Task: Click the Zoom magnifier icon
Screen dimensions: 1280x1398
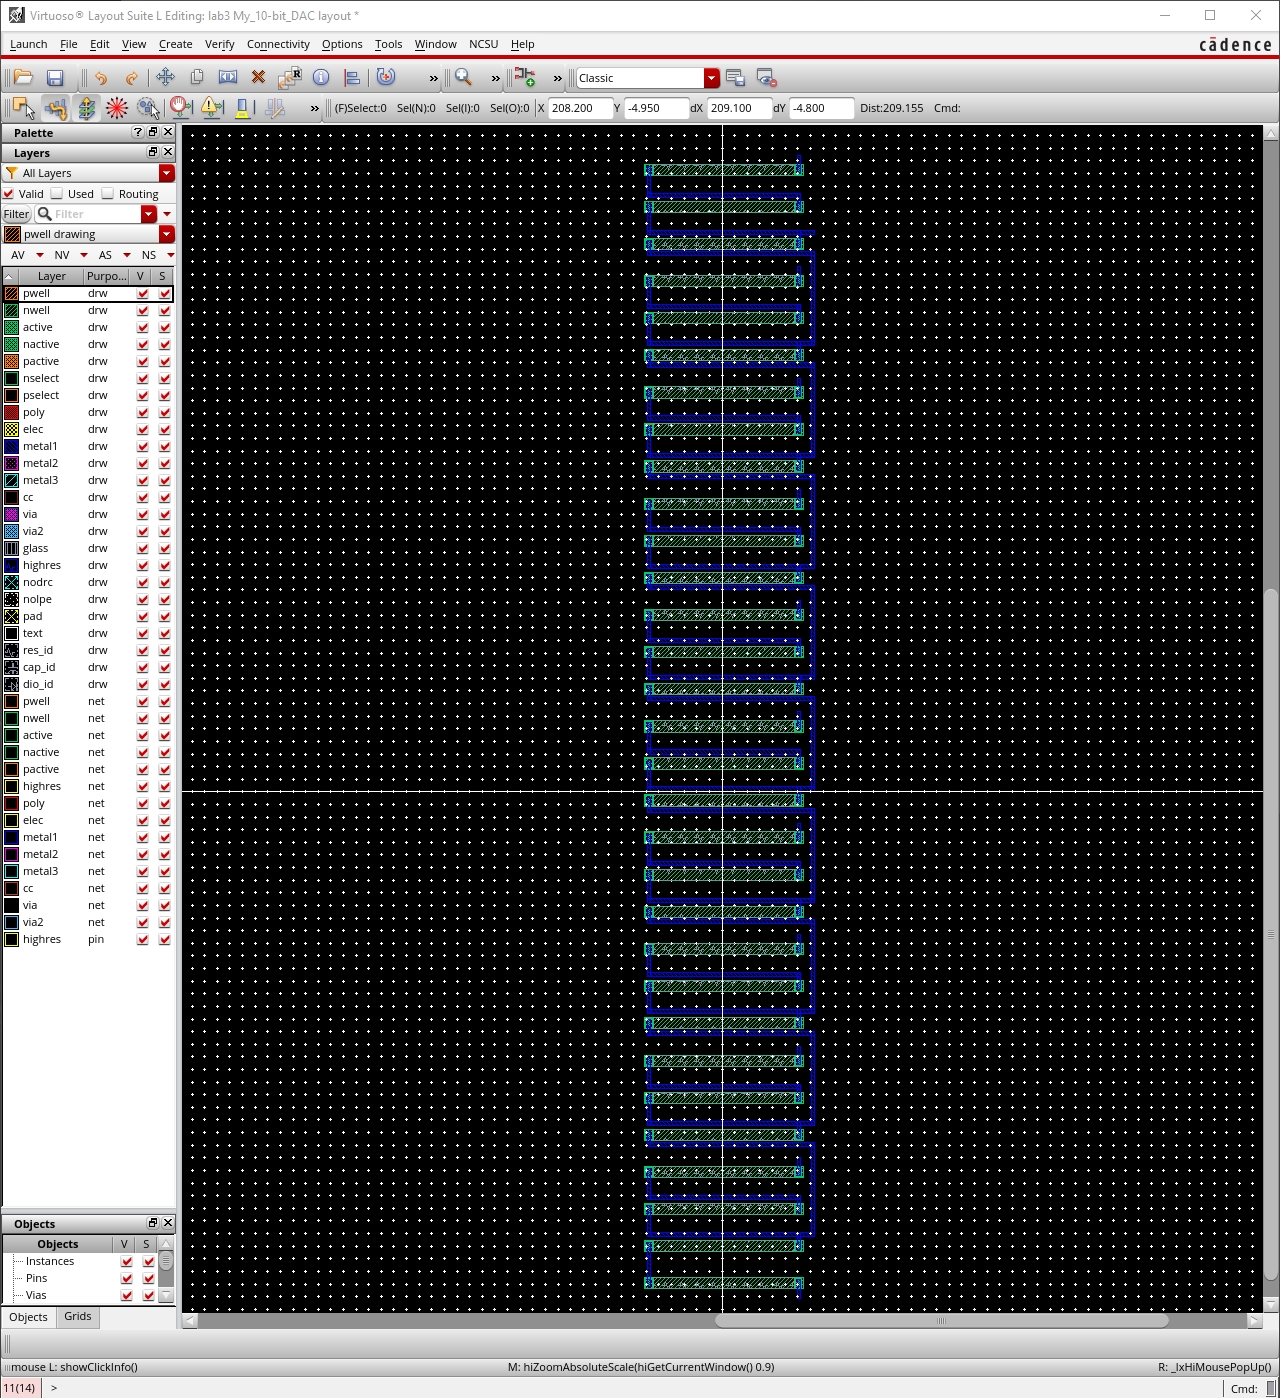Action: (463, 78)
